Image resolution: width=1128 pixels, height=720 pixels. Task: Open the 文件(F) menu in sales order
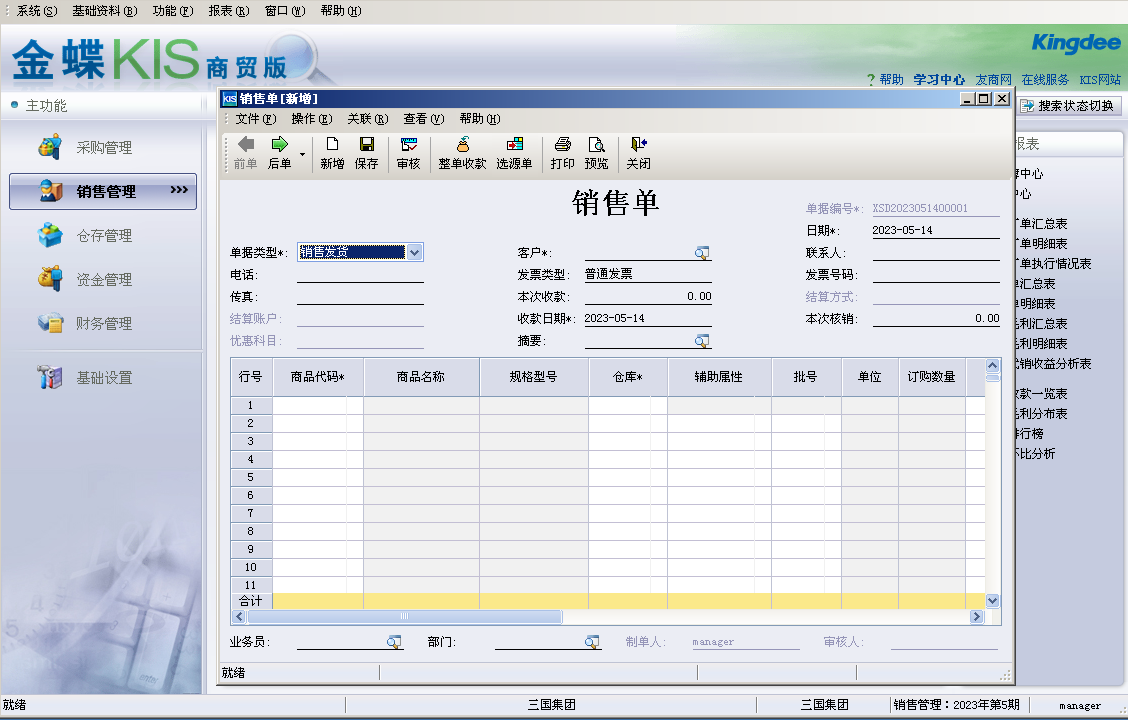click(255, 119)
